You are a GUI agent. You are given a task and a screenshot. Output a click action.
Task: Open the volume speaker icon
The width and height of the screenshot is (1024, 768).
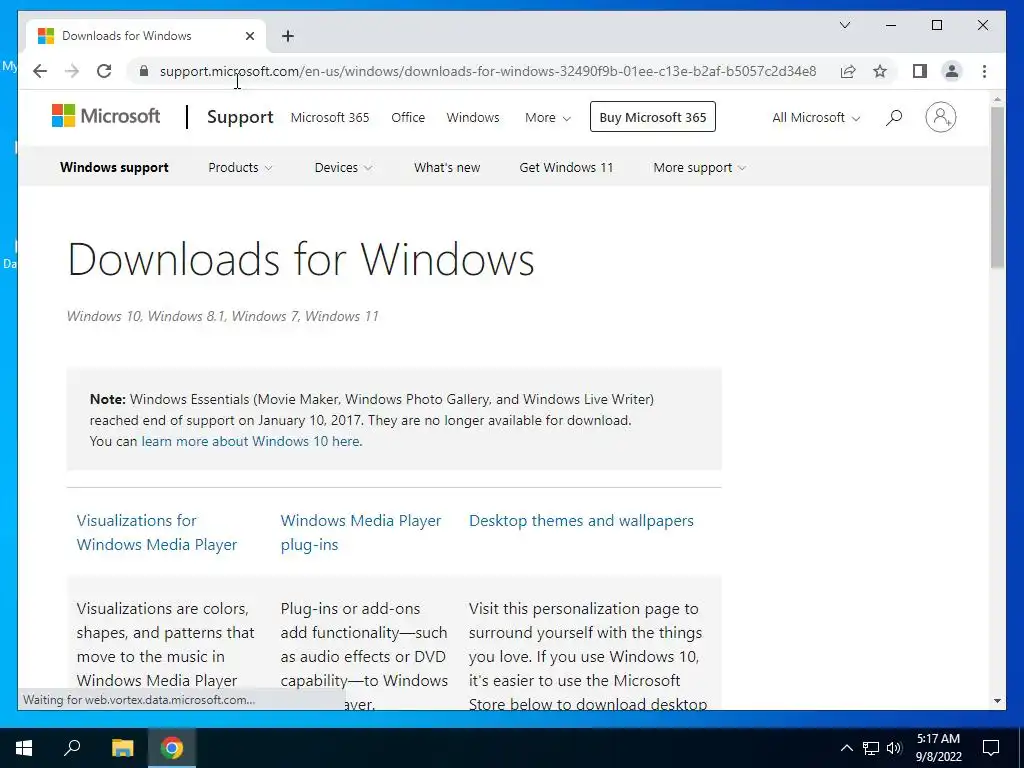(x=894, y=748)
